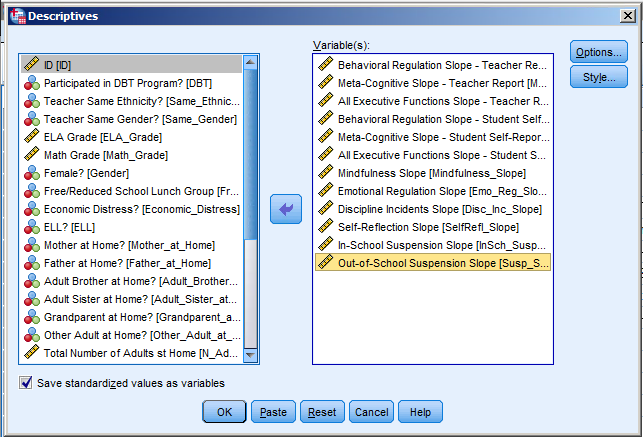The image size is (643, 437).
Task: Select 'All Executive Functions Slope - Student S...' item
Action: click(433, 155)
